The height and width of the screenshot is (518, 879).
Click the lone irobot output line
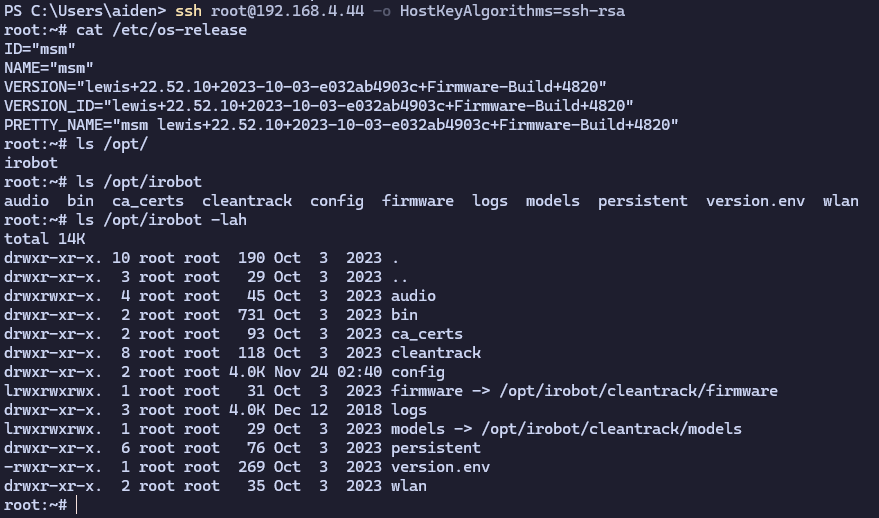30,163
